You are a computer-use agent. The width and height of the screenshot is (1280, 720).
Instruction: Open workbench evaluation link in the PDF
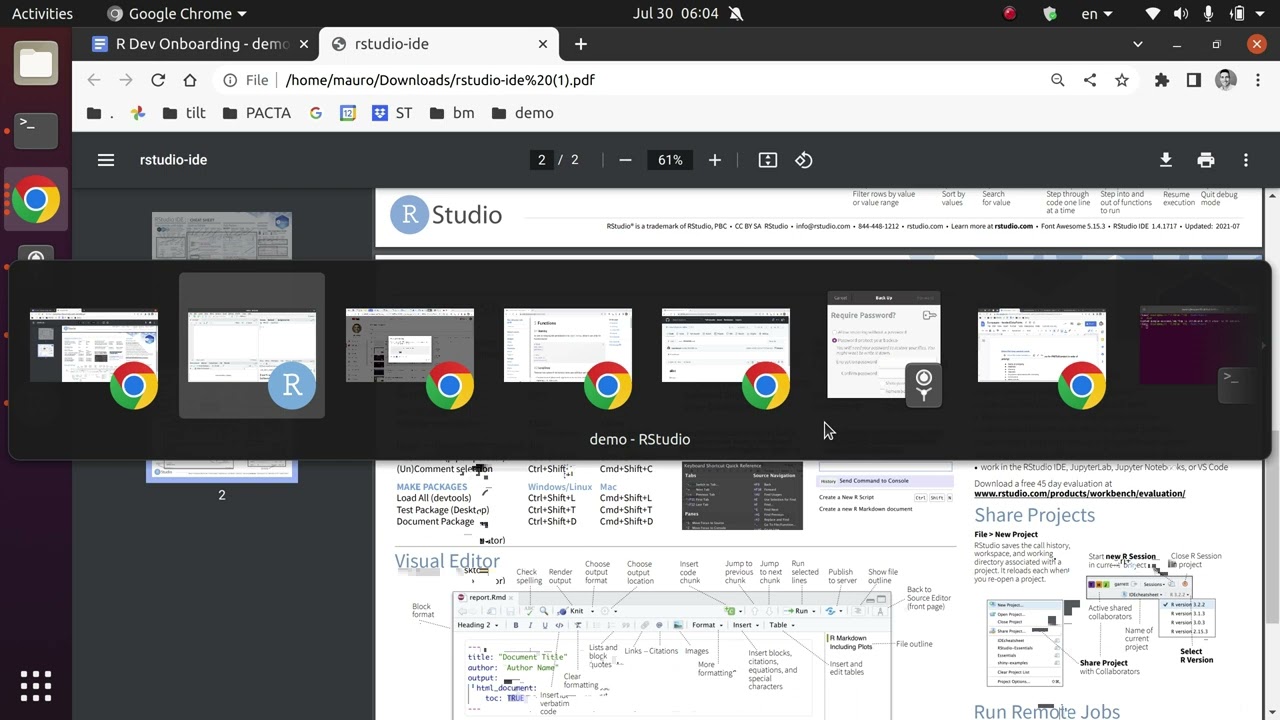tap(1079, 493)
